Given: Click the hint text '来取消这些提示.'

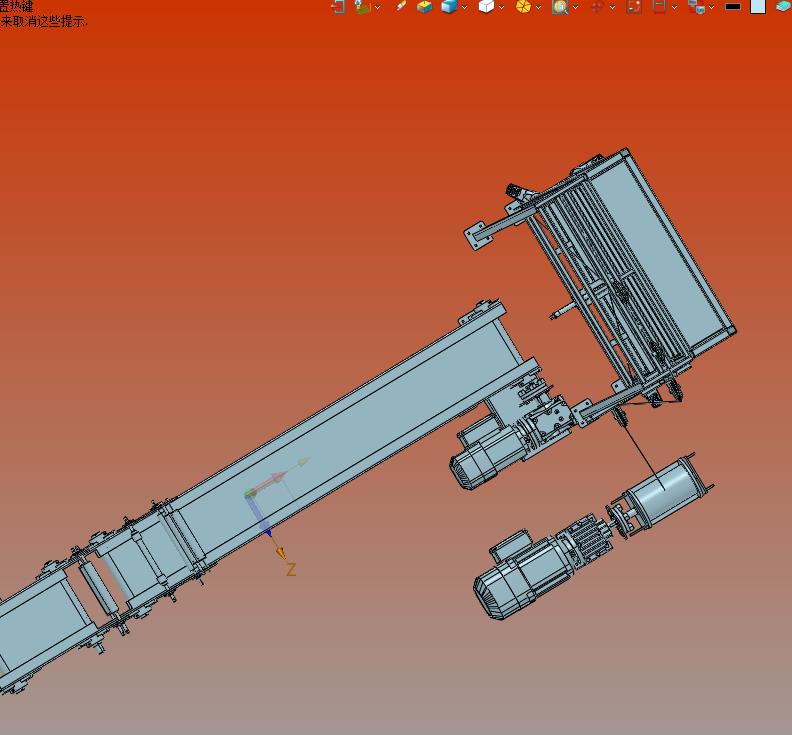Looking at the screenshot, I should pyautogui.click(x=44, y=21).
